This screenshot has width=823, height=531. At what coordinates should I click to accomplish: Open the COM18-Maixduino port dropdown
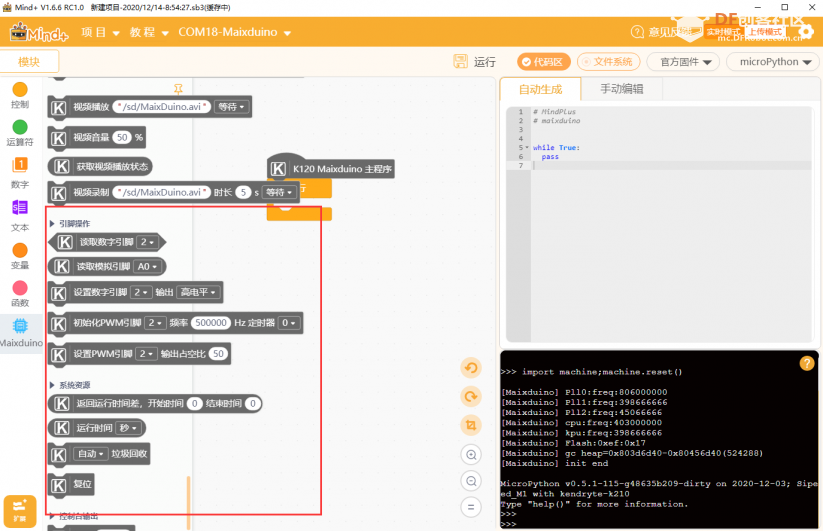click(234, 32)
